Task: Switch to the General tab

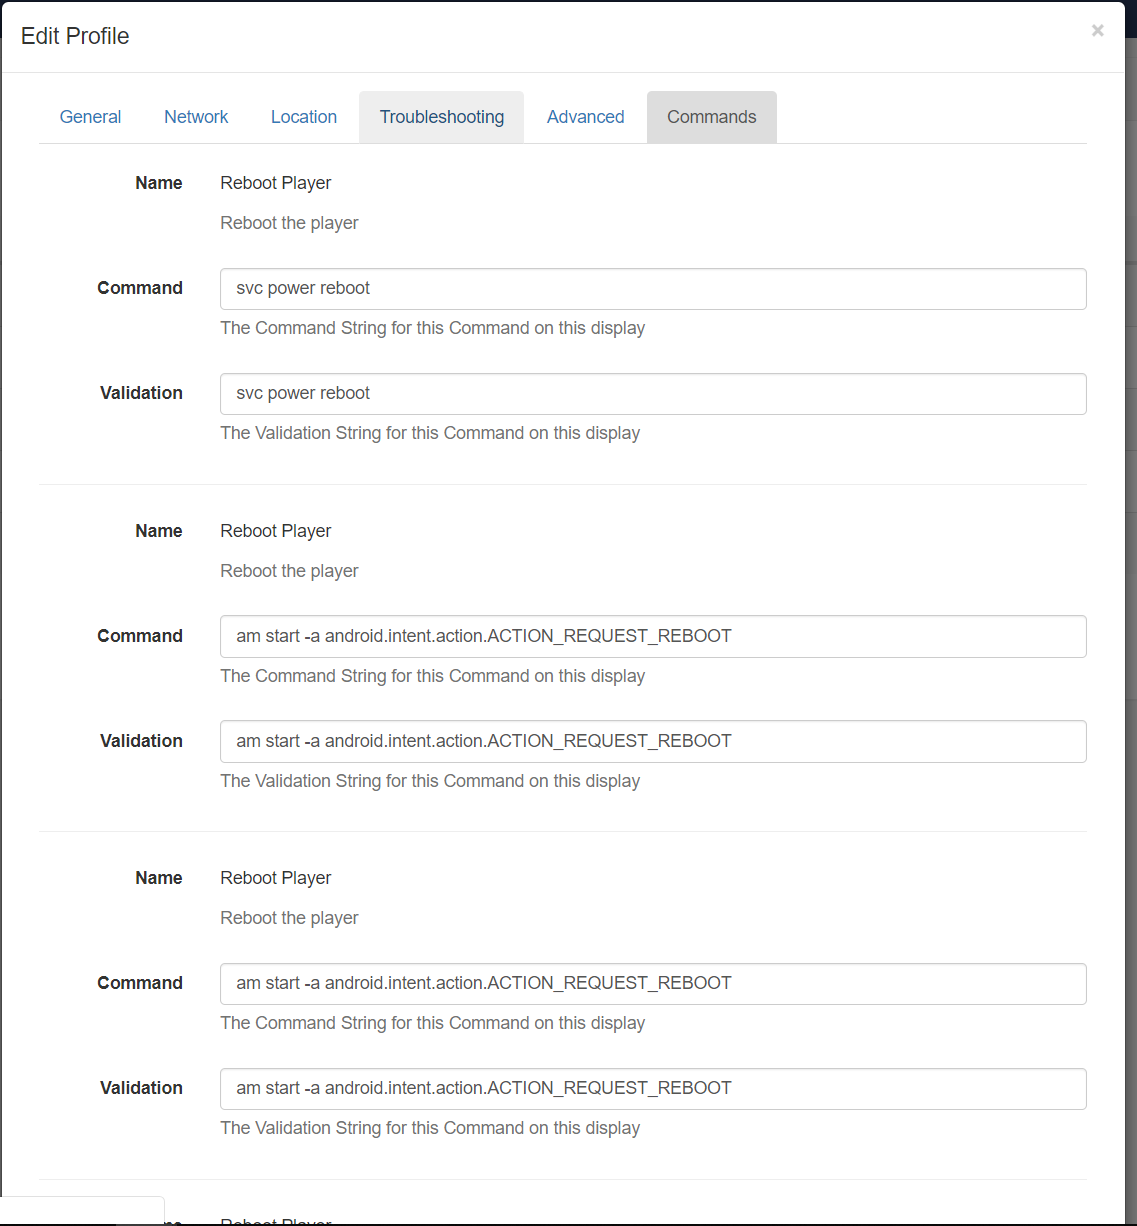Action: pyautogui.click(x=90, y=117)
